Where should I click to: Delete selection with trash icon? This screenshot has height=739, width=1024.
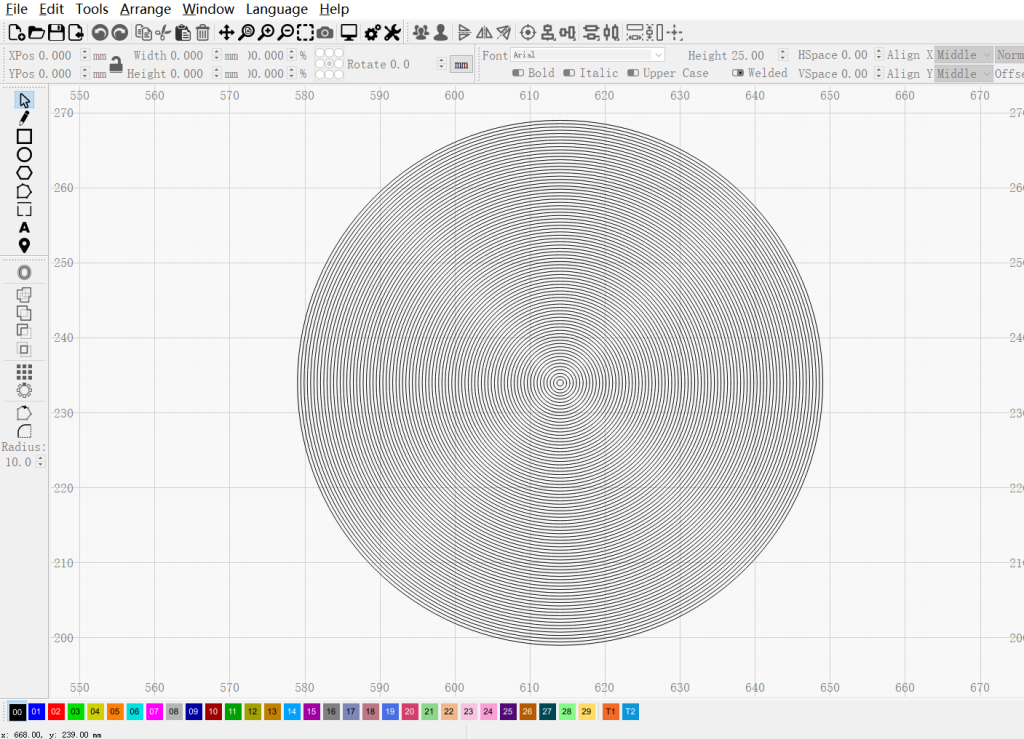(202, 33)
